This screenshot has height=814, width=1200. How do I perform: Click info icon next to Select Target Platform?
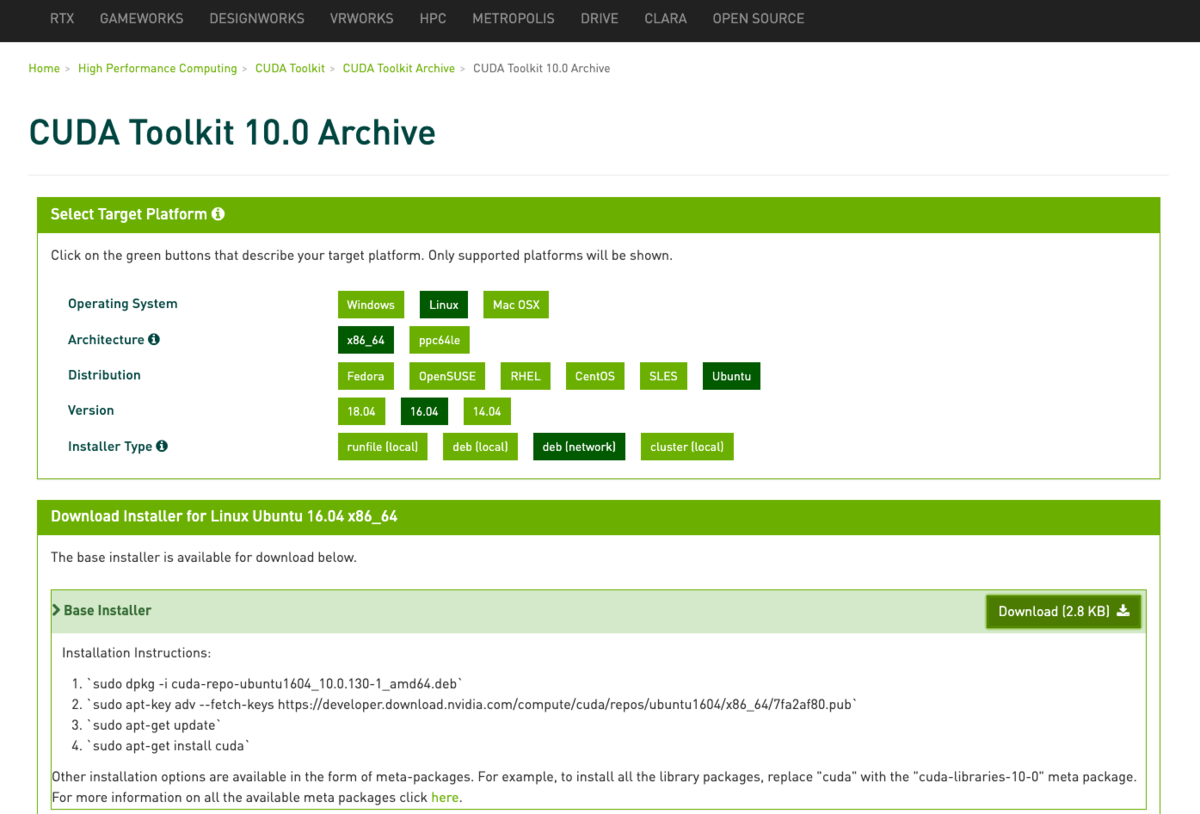click(x=218, y=214)
